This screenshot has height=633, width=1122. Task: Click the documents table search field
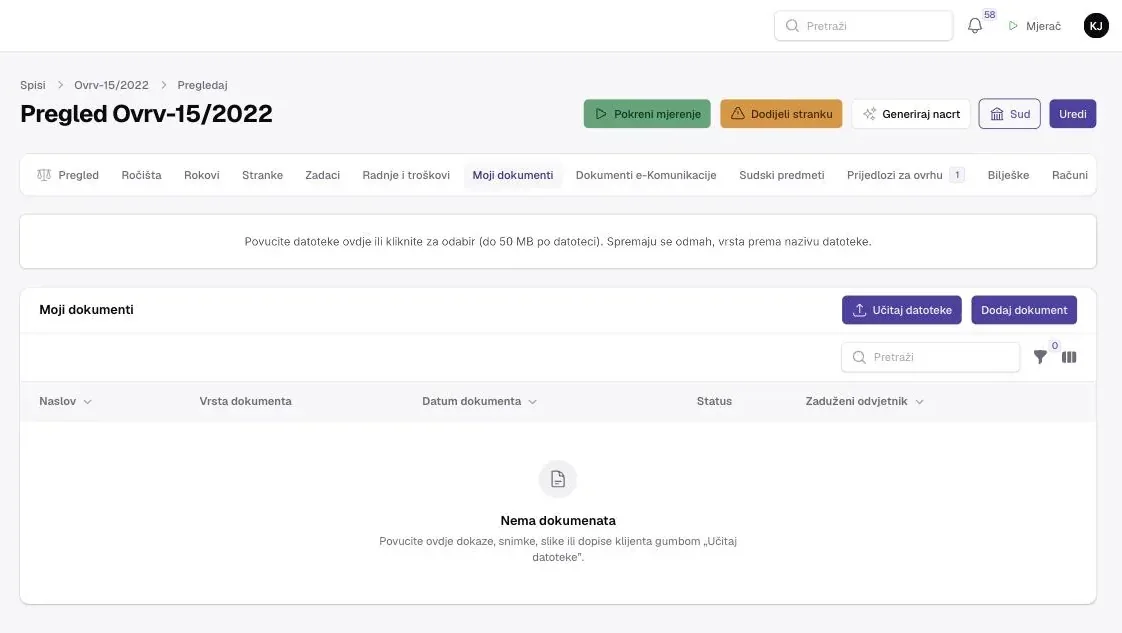point(930,357)
